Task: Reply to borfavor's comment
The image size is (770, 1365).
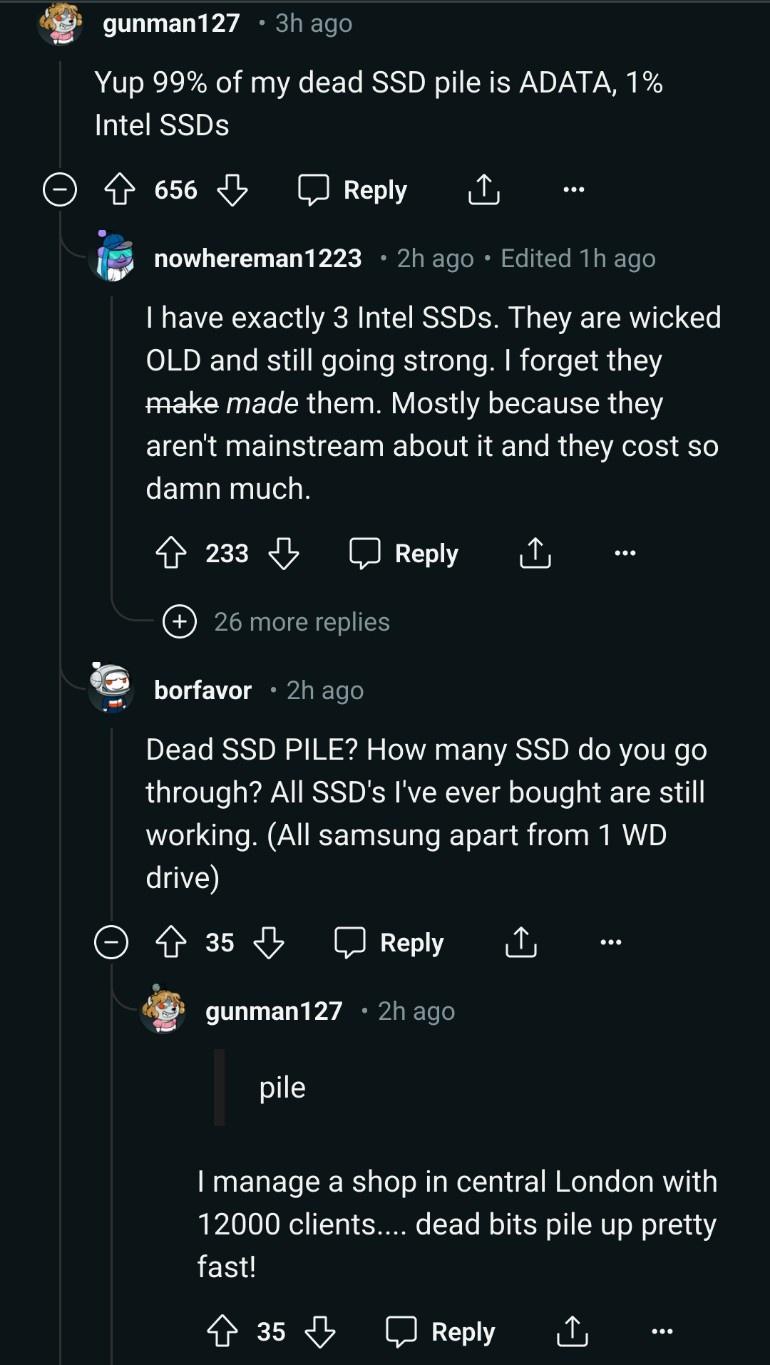Action: [x=391, y=942]
